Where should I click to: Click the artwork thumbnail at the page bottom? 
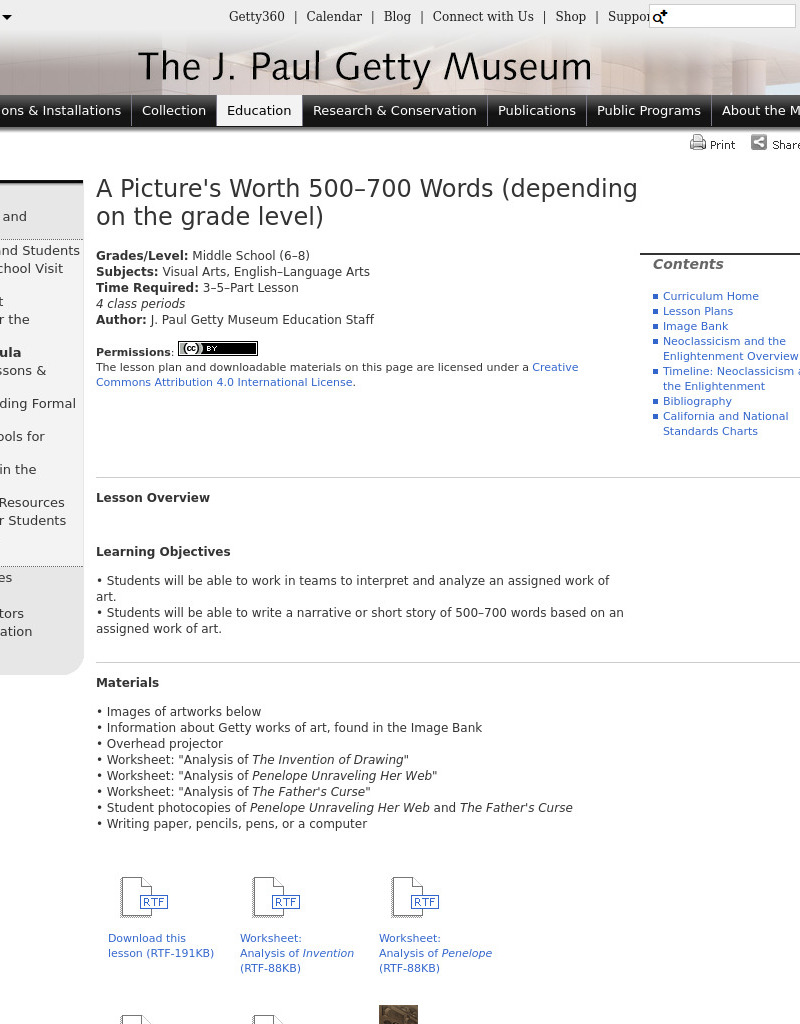point(398,1014)
